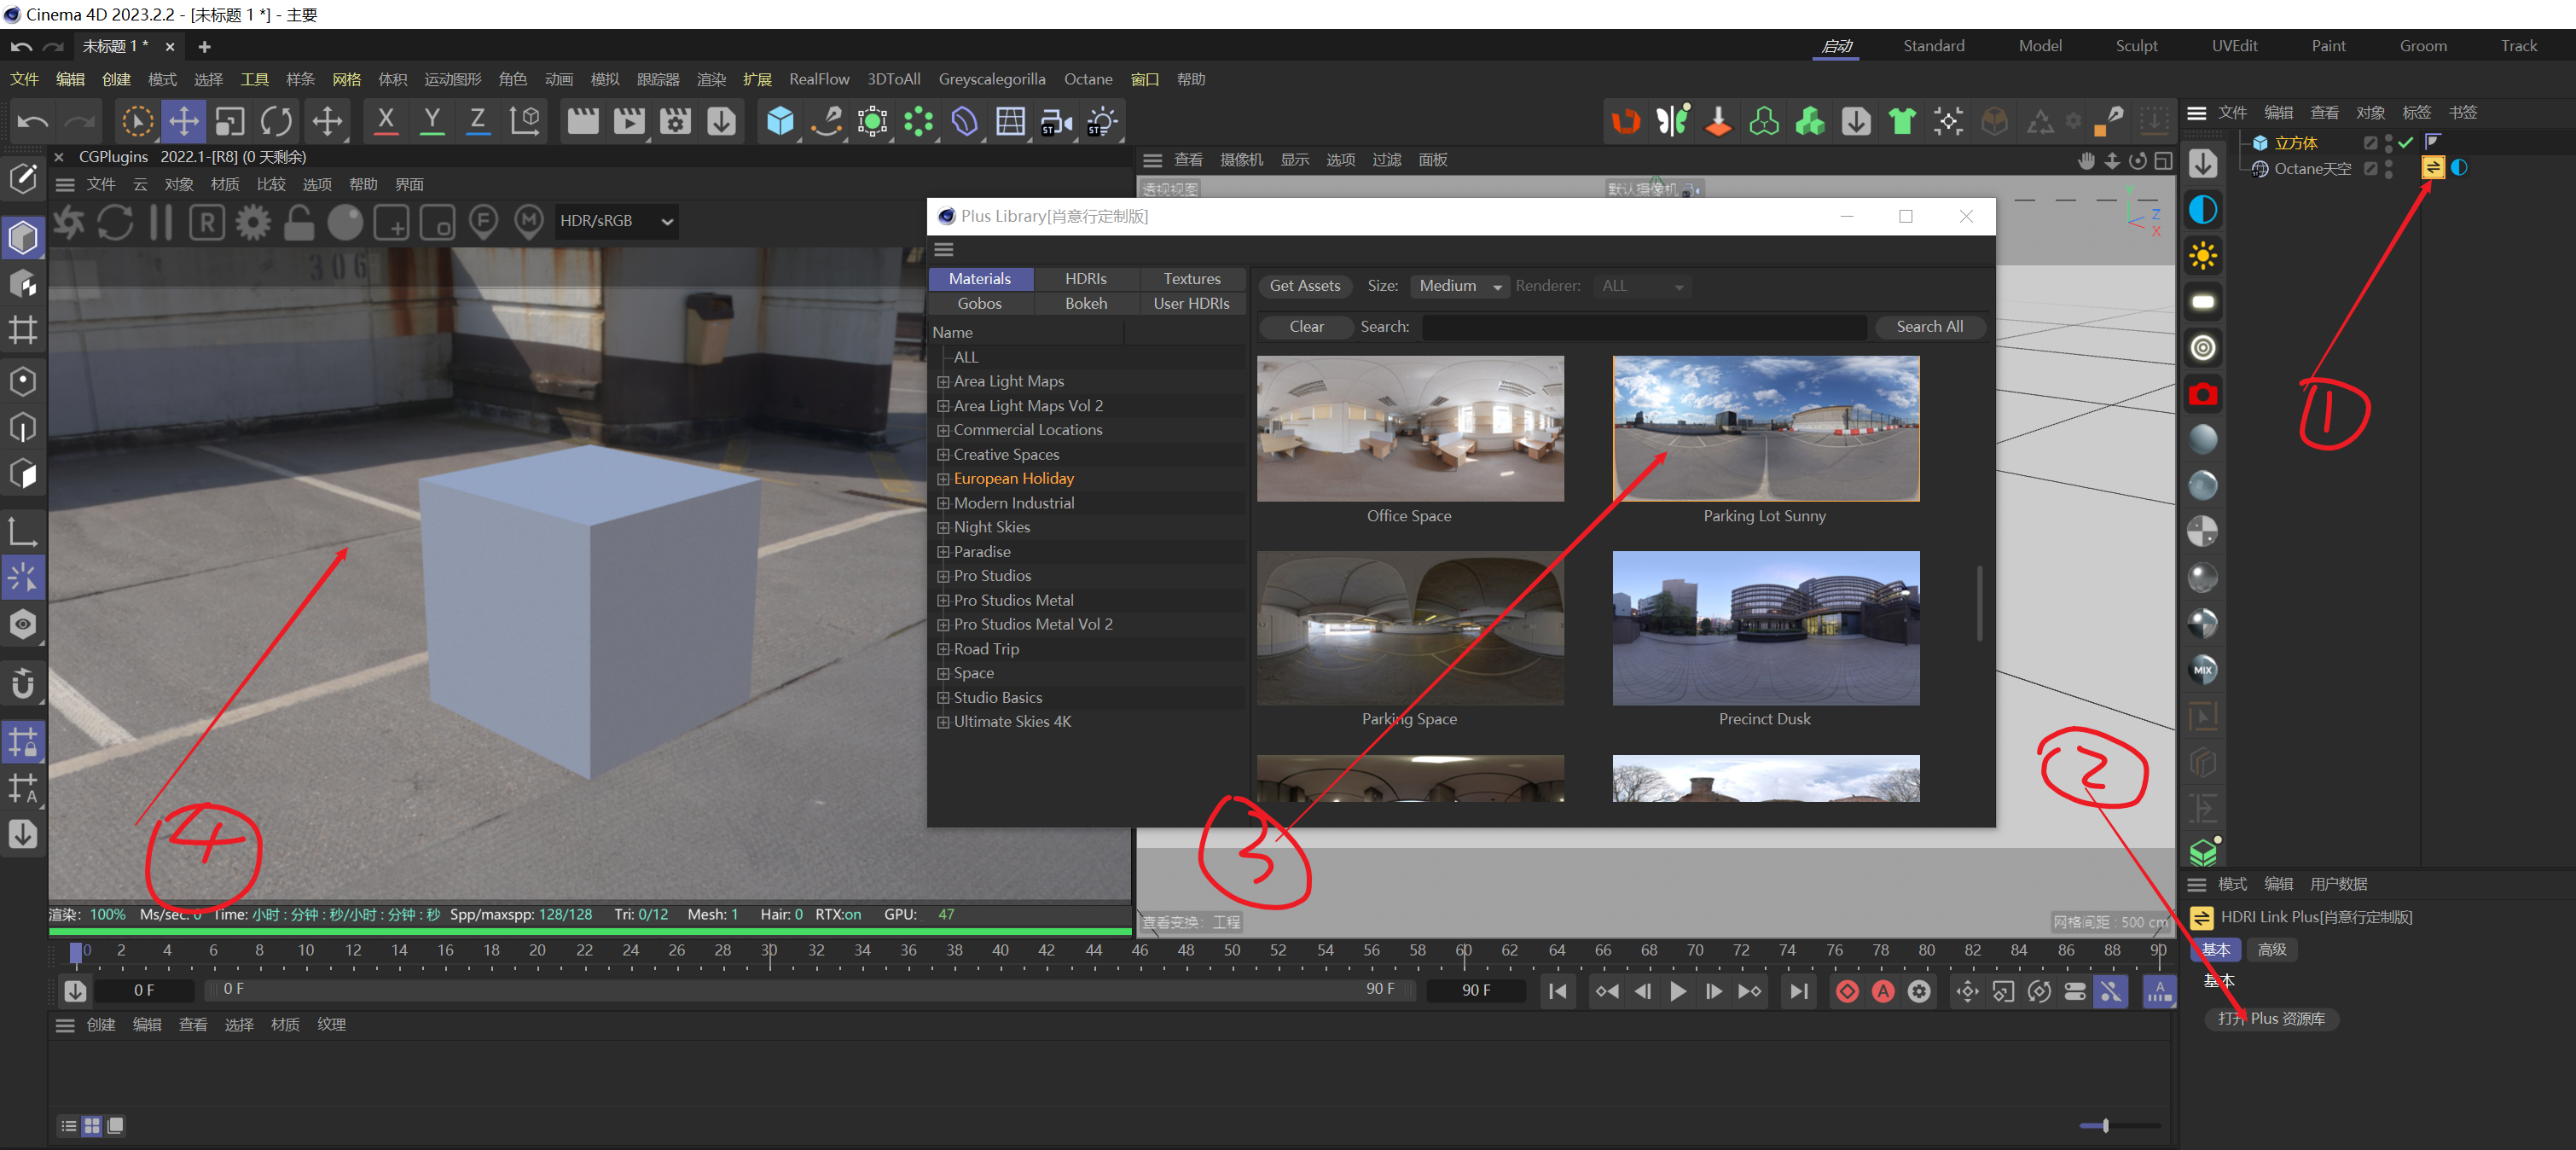Click the Octane area light icon
This screenshot has width=2576, height=1150.
pyautogui.click(x=2203, y=302)
